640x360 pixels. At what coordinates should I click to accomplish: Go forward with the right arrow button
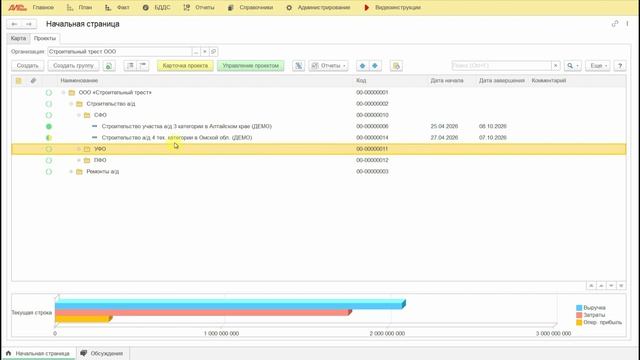click(x=29, y=24)
